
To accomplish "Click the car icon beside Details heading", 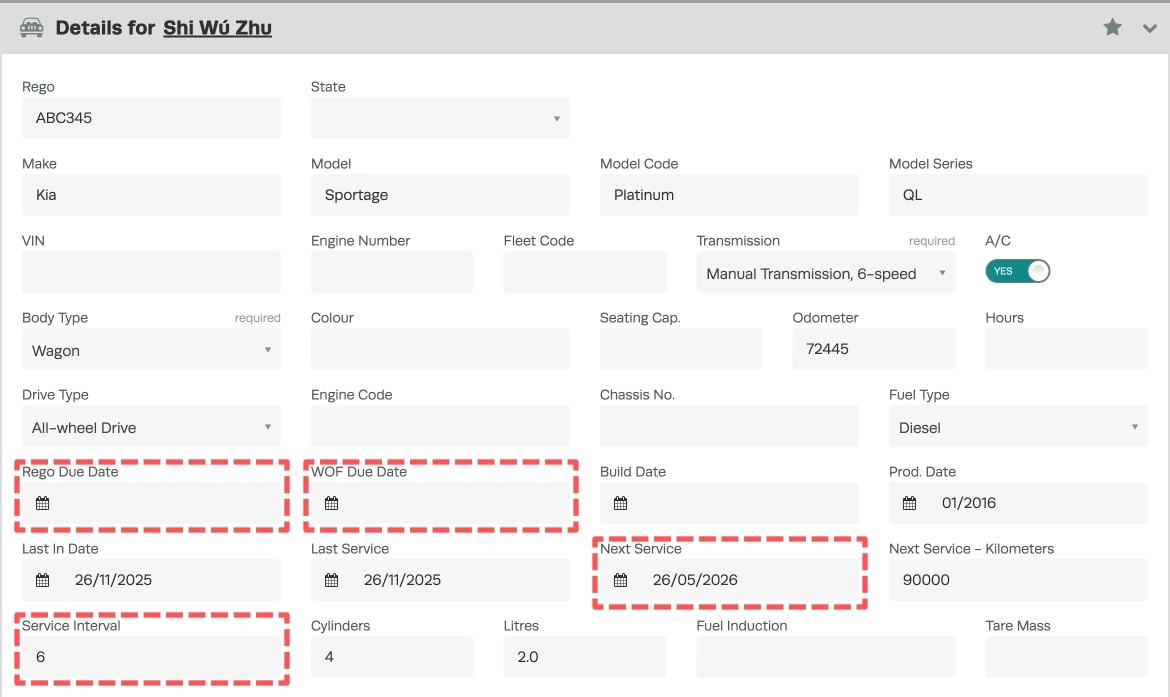I will point(31,28).
